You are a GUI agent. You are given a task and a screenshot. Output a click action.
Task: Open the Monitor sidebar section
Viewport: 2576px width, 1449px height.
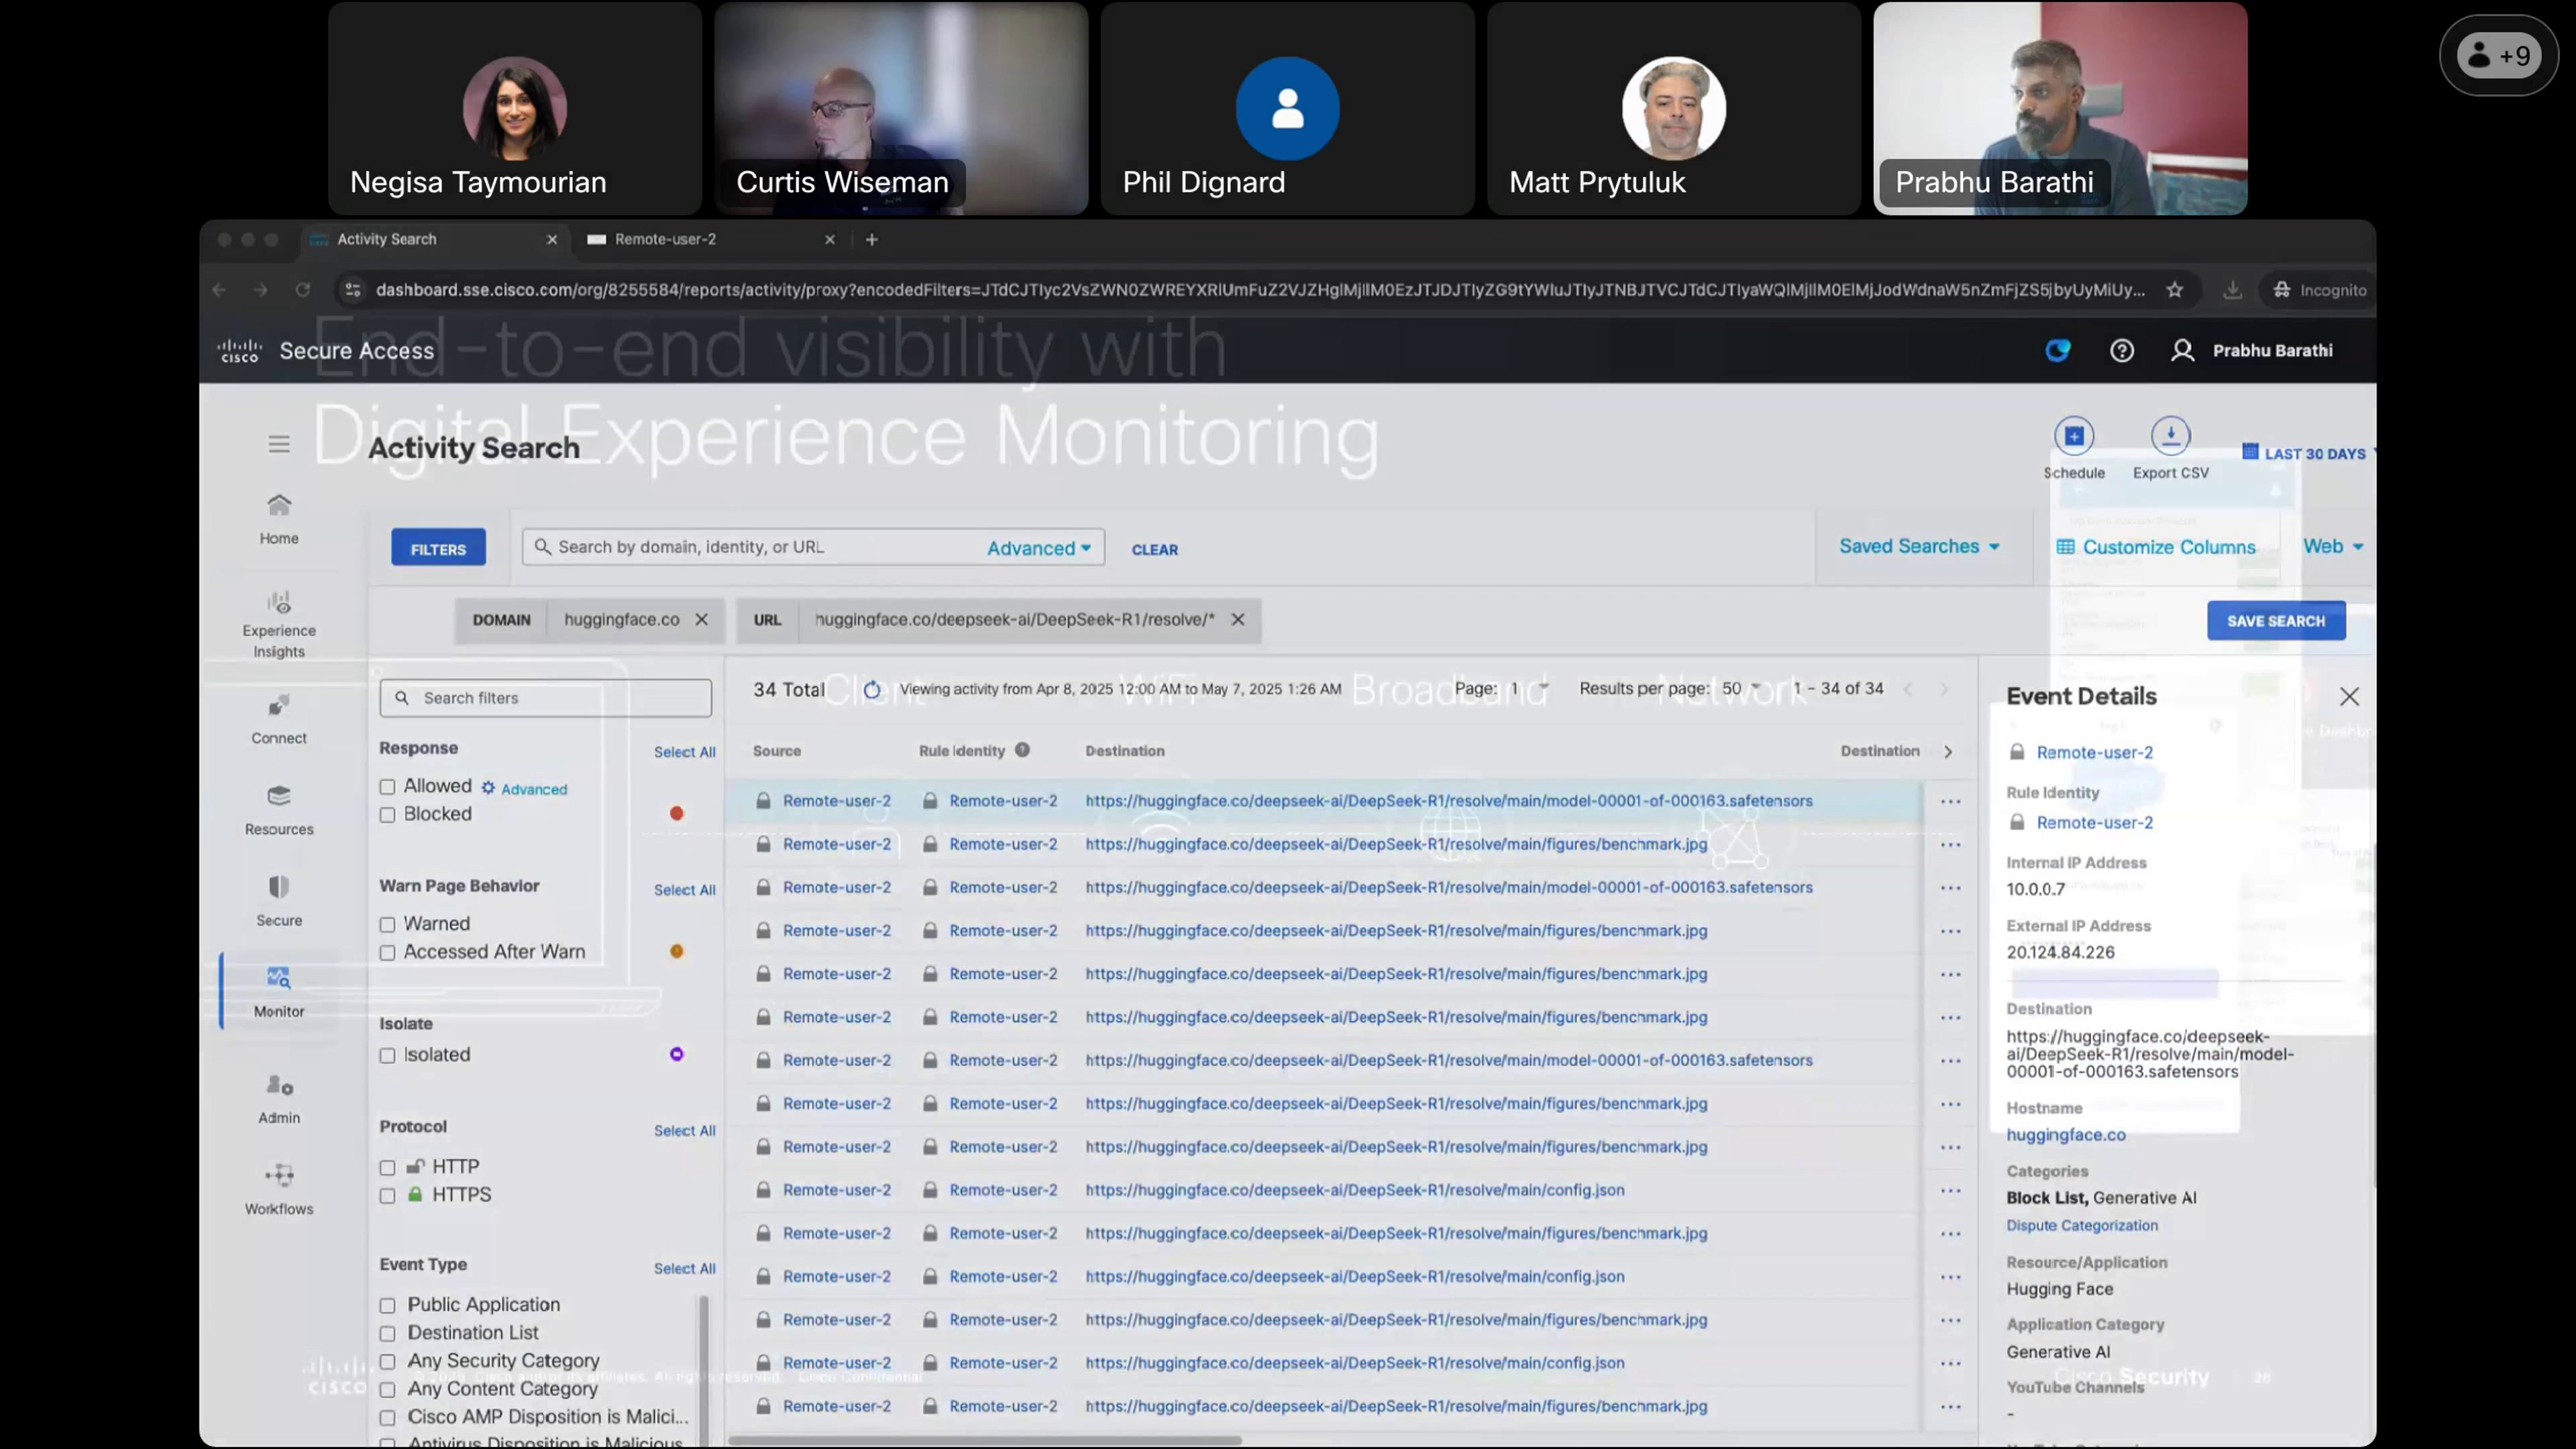[x=279, y=992]
